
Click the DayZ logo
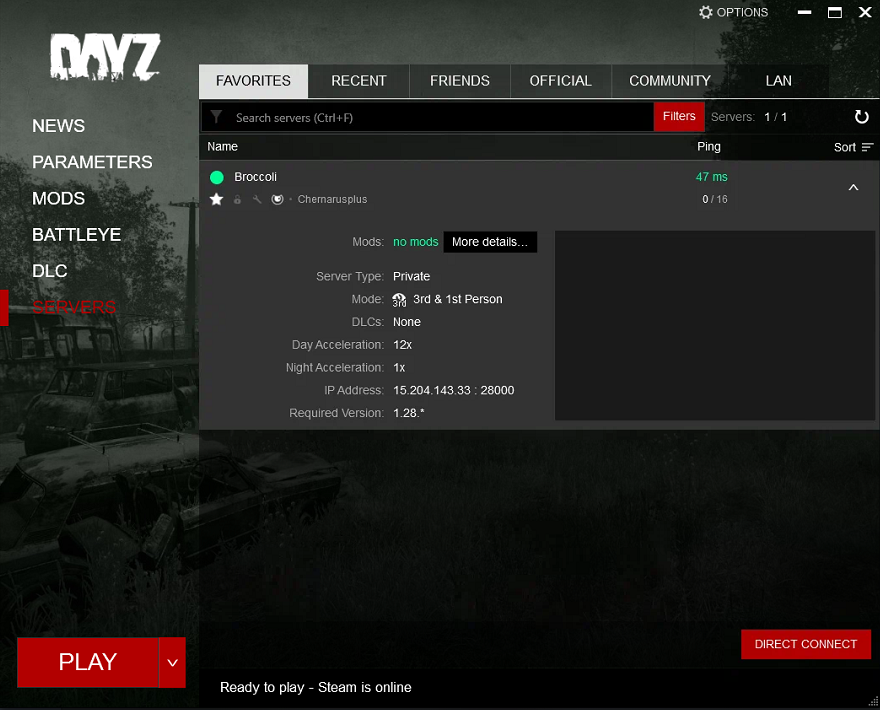pos(105,57)
